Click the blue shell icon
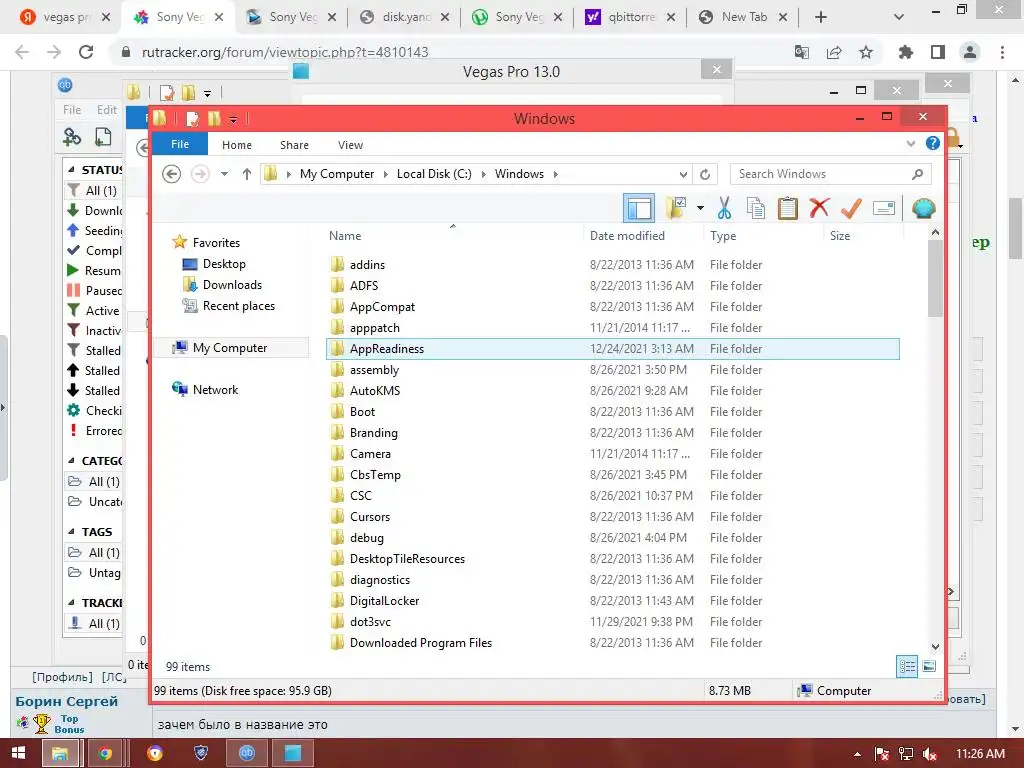 (923, 208)
